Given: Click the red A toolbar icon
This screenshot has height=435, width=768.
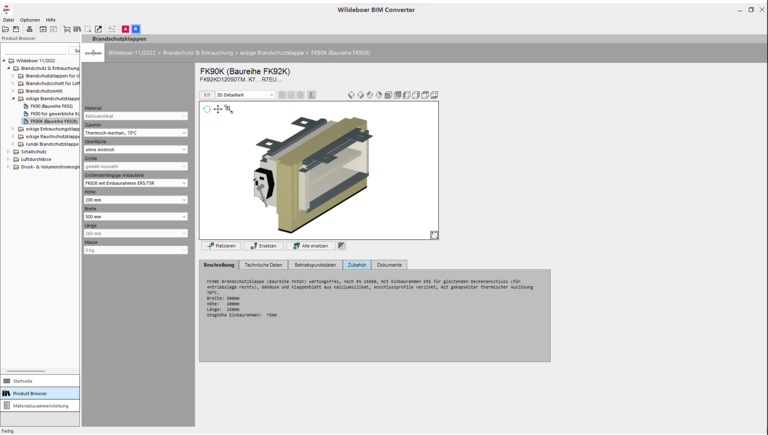Looking at the screenshot, I should pos(125,29).
